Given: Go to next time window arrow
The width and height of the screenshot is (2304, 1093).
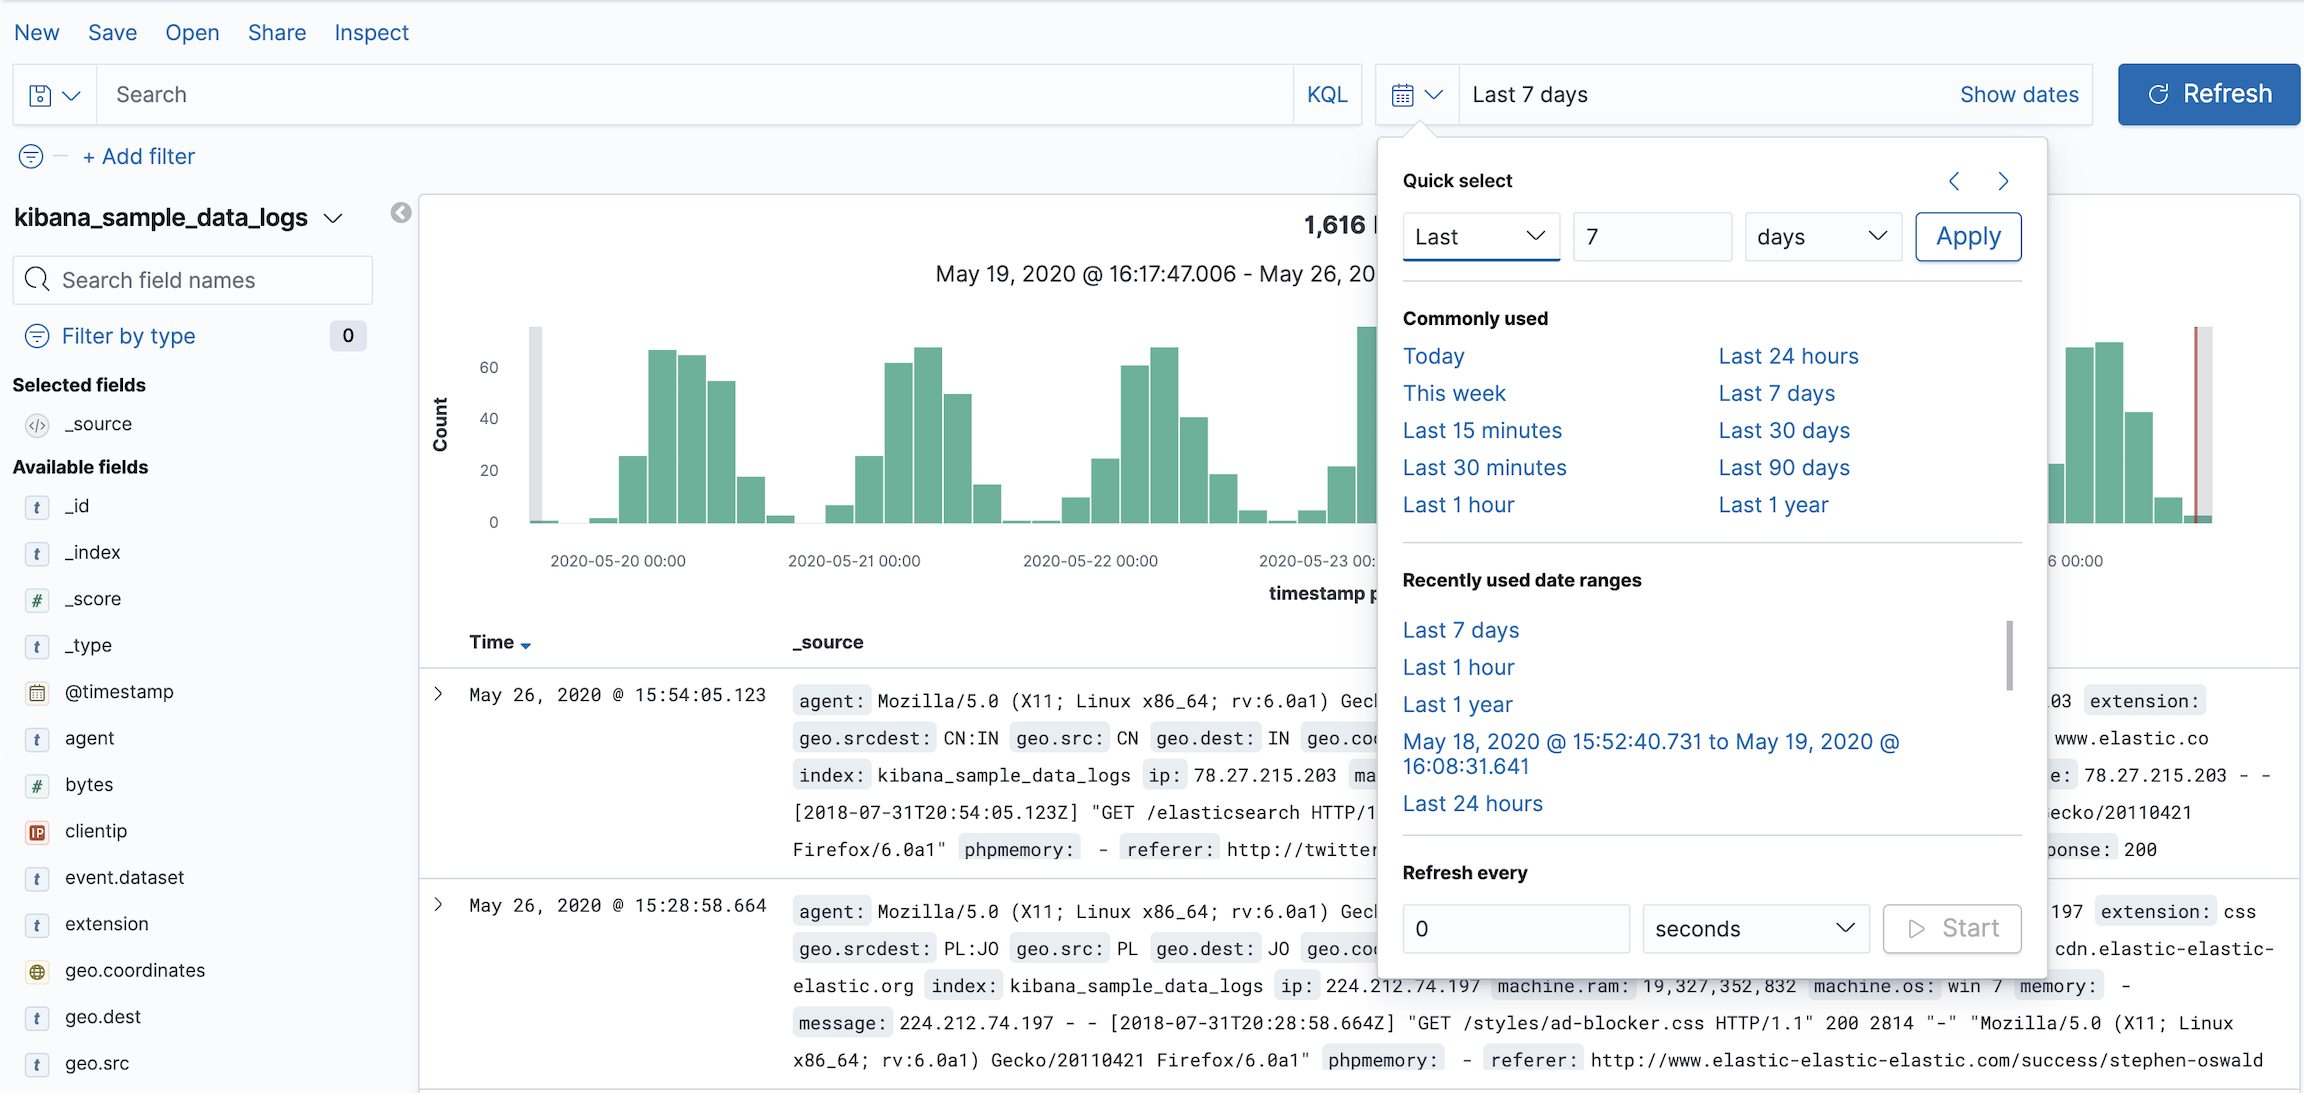Looking at the screenshot, I should click(2003, 181).
